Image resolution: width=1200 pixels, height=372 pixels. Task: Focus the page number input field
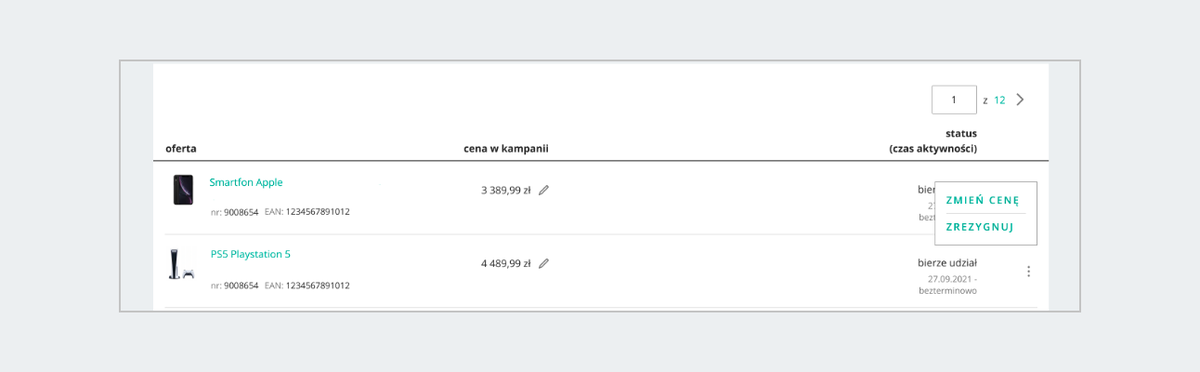[x=954, y=99]
